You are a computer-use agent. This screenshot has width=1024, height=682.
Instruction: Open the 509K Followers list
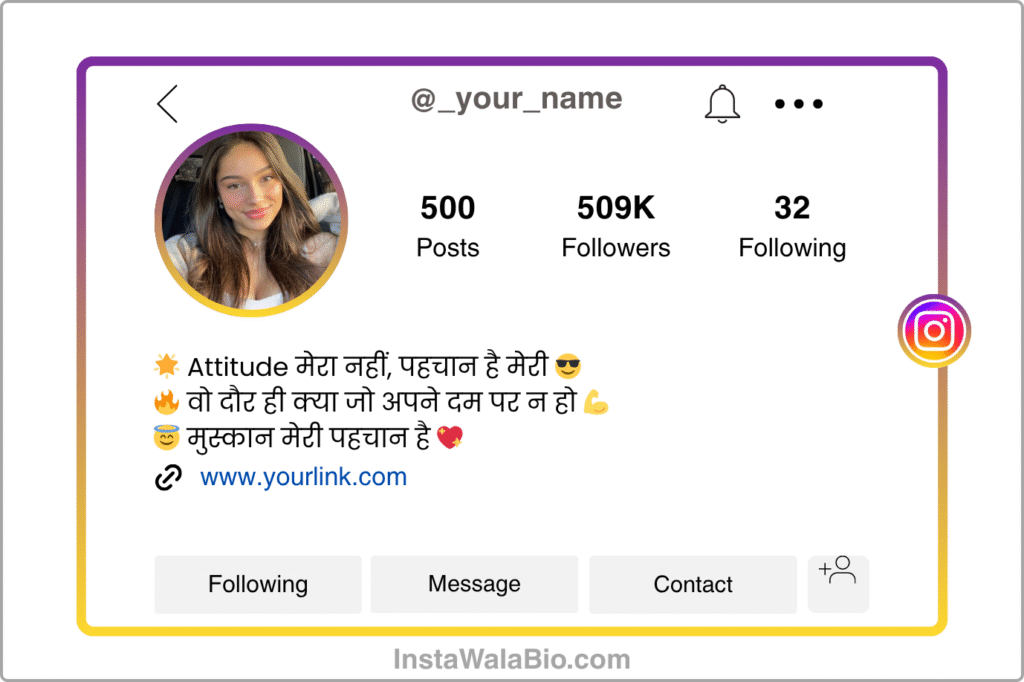click(x=616, y=226)
